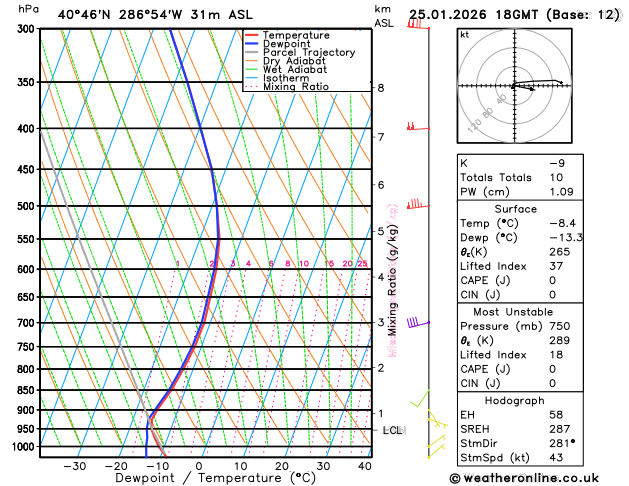Click the 'km ASL' altitude axis header
The image size is (629, 486).
384,16
